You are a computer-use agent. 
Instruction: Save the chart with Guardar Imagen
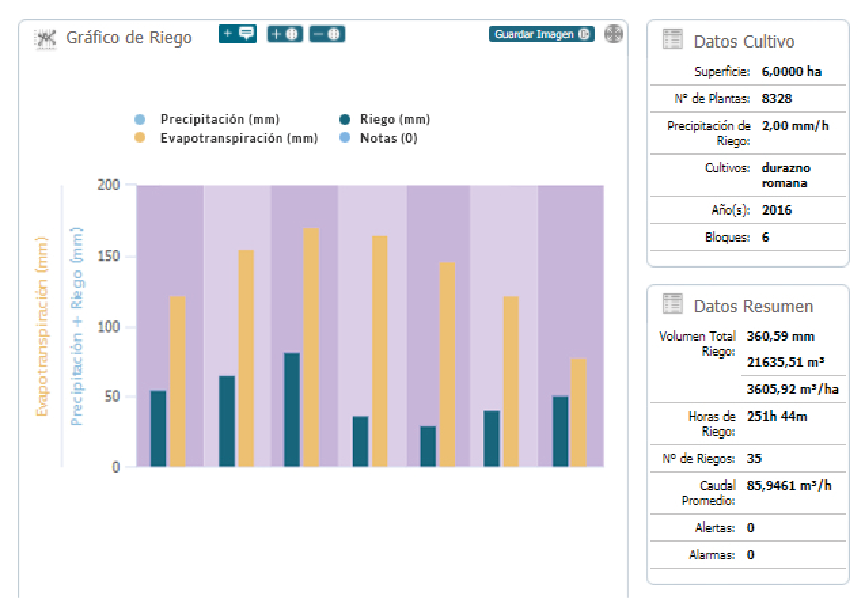pos(541,34)
